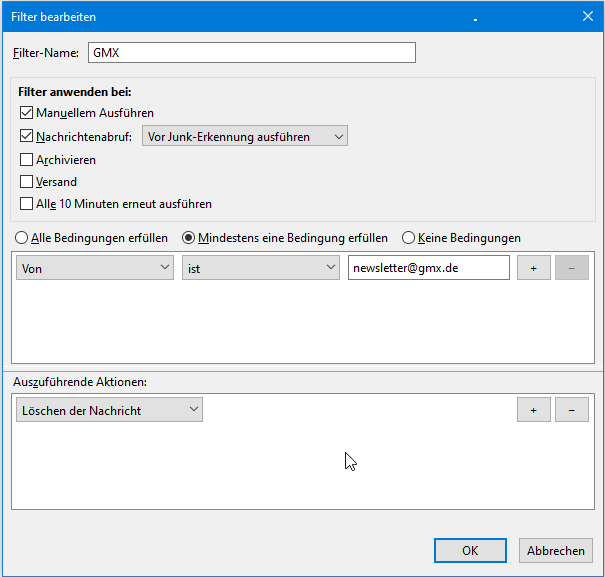Close the Filter bearbeiten dialog

pyautogui.click(x=587, y=16)
